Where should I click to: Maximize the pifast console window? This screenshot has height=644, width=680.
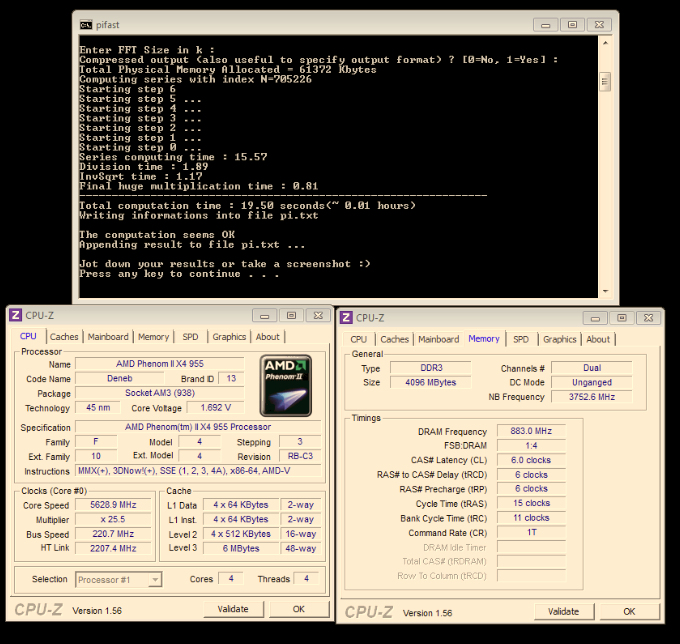click(572, 25)
